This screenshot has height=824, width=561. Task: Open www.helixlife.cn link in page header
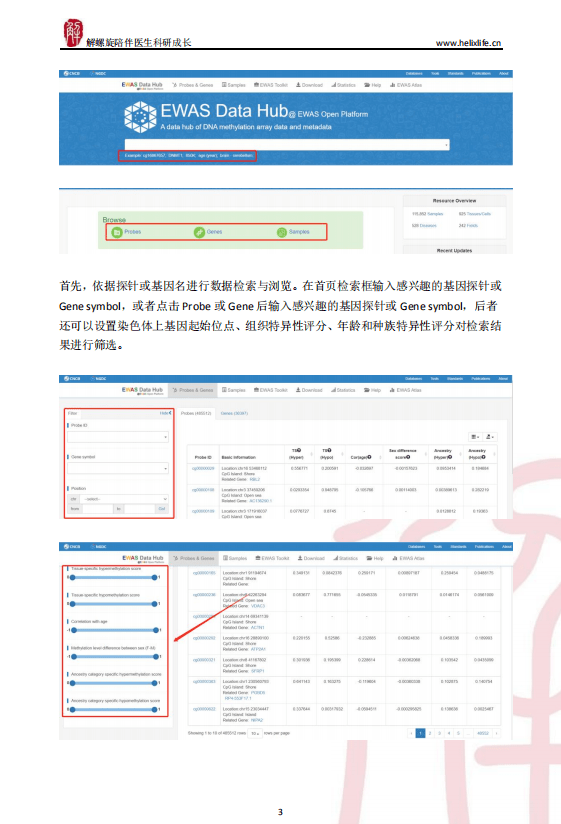(469, 43)
